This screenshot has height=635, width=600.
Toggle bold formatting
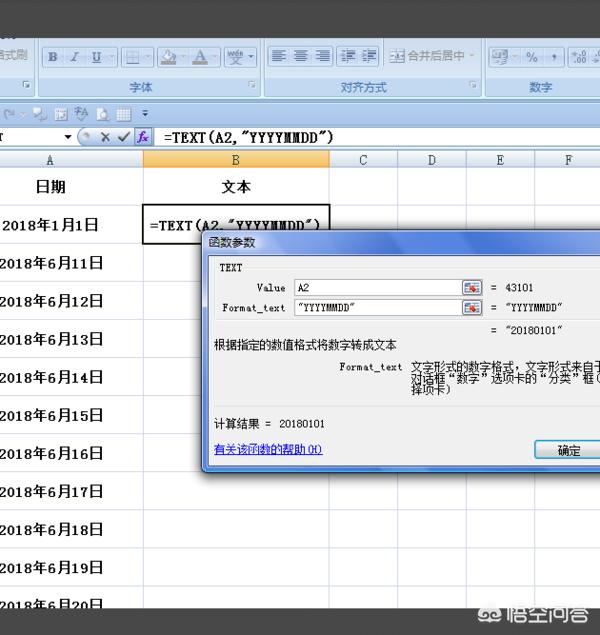(52, 57)
